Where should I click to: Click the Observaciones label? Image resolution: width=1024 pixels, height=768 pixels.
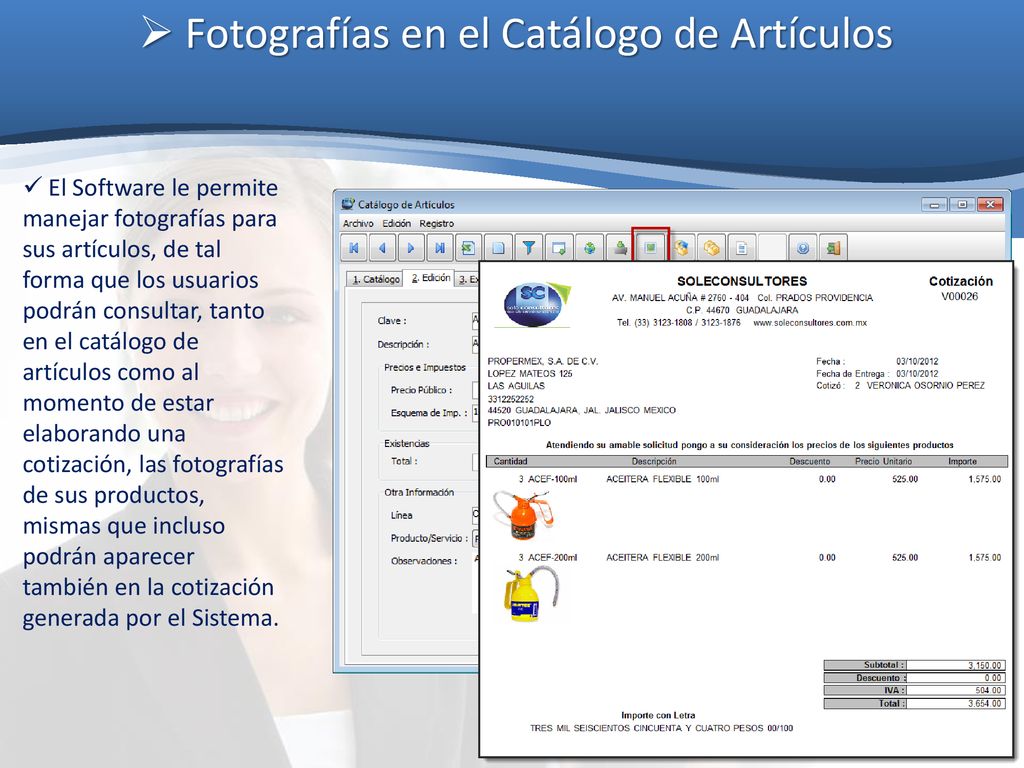click(x=424, y=561)
